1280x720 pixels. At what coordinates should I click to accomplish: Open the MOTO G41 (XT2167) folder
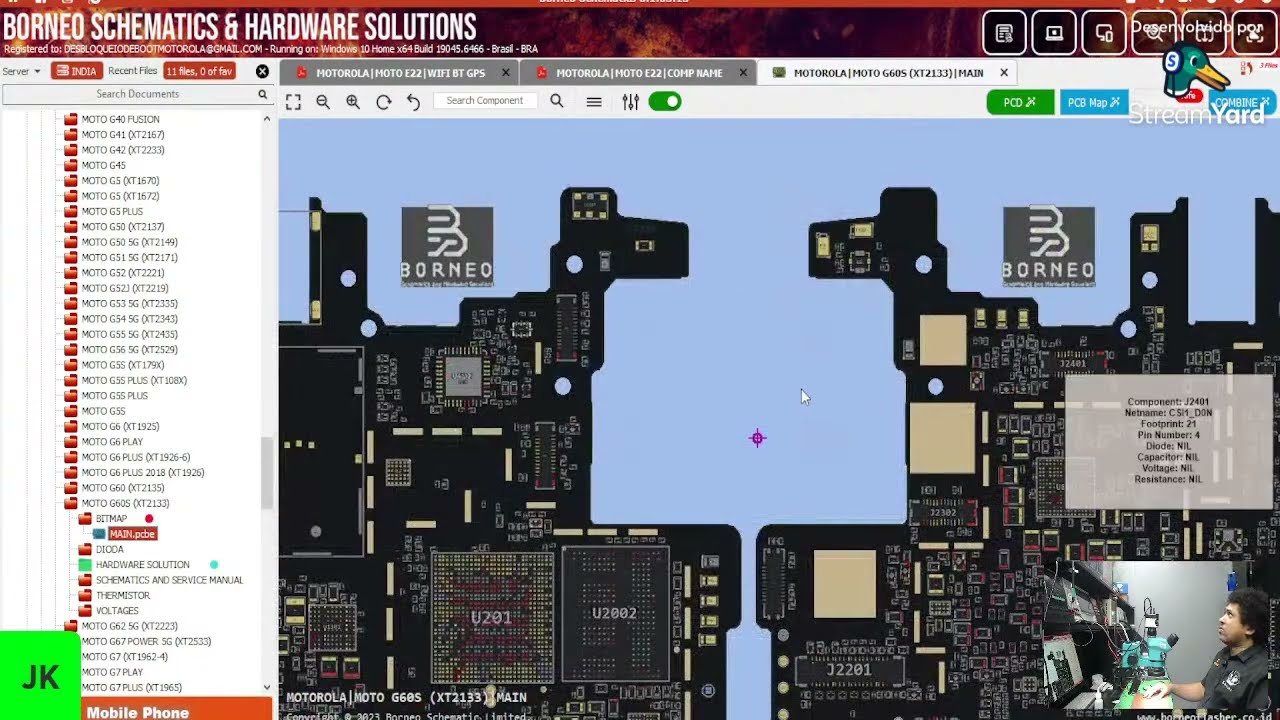point(122,135)
